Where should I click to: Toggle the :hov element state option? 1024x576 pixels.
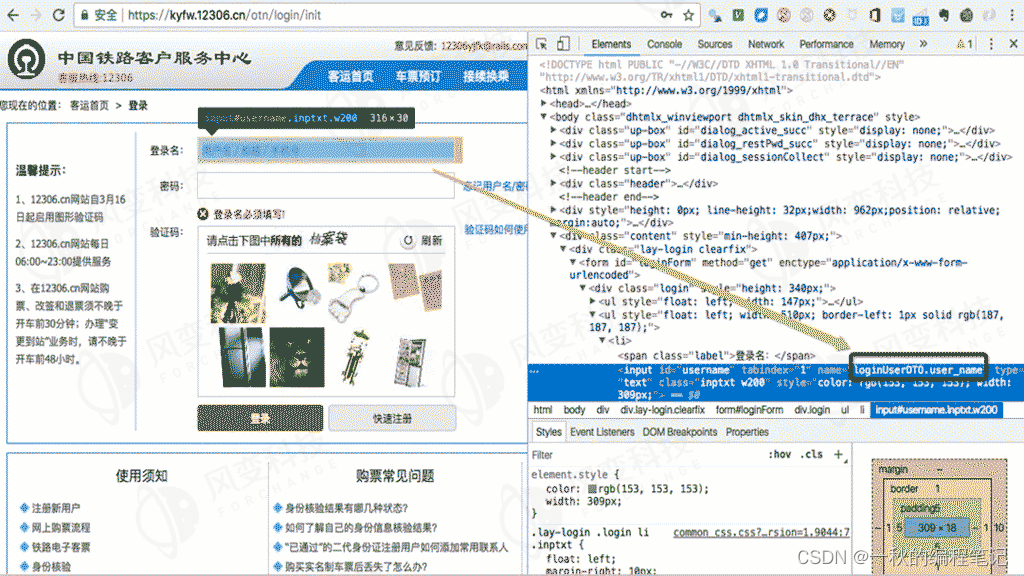779,455
